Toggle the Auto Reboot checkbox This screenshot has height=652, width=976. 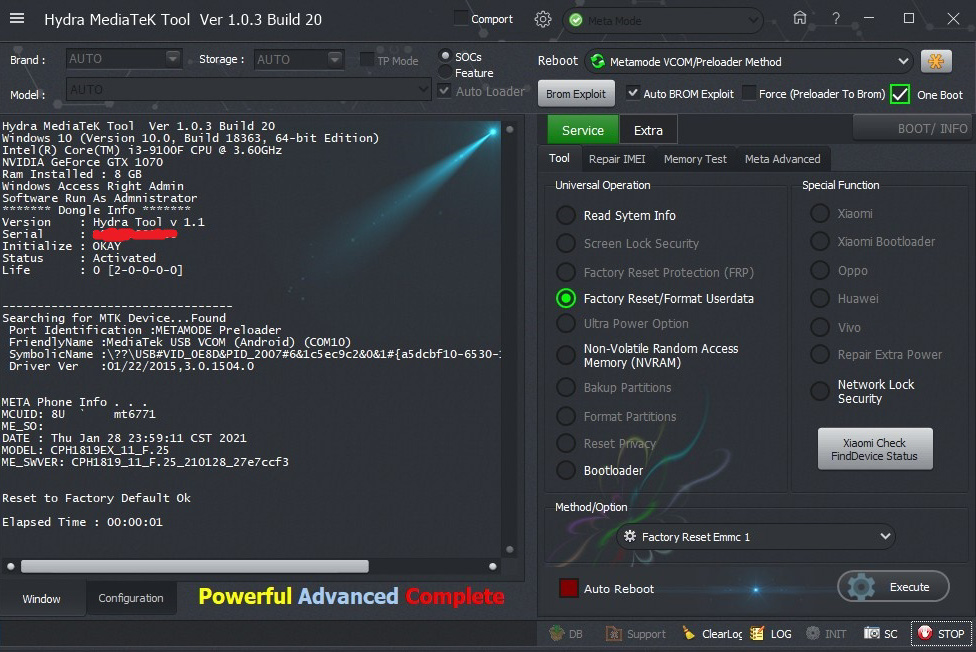pos(569,588)
